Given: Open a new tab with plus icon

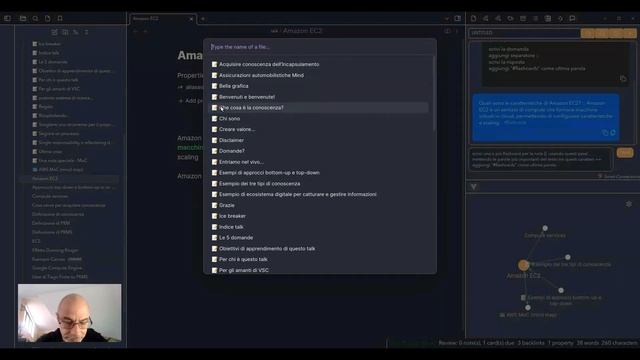Looking at the screenshot, I should click(x=203, y=19).
